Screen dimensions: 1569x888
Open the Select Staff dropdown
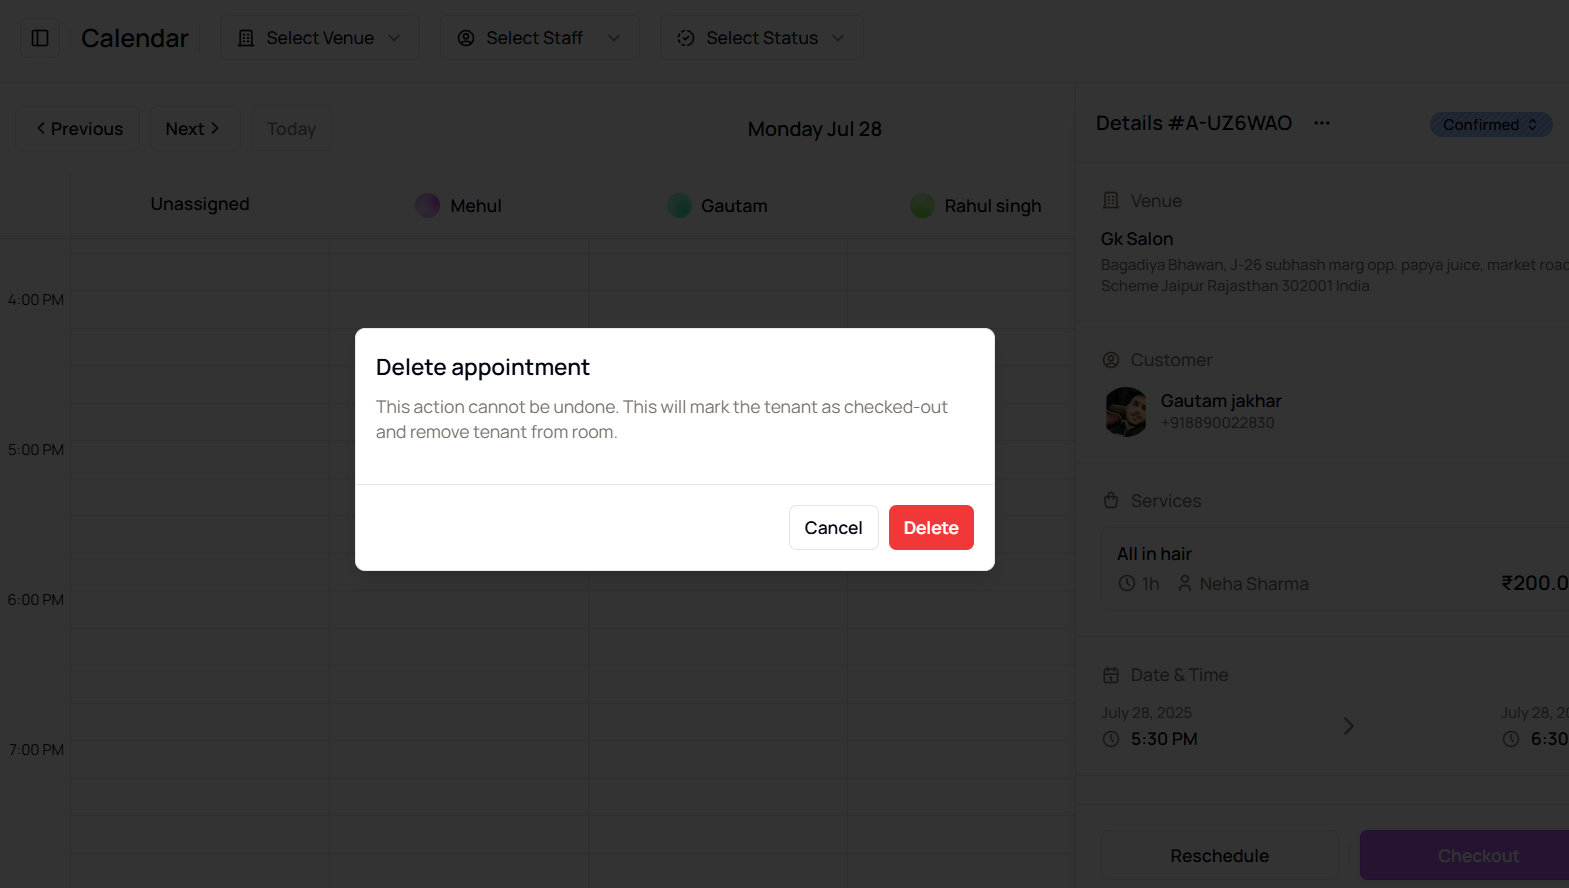(x=540, y=38)
